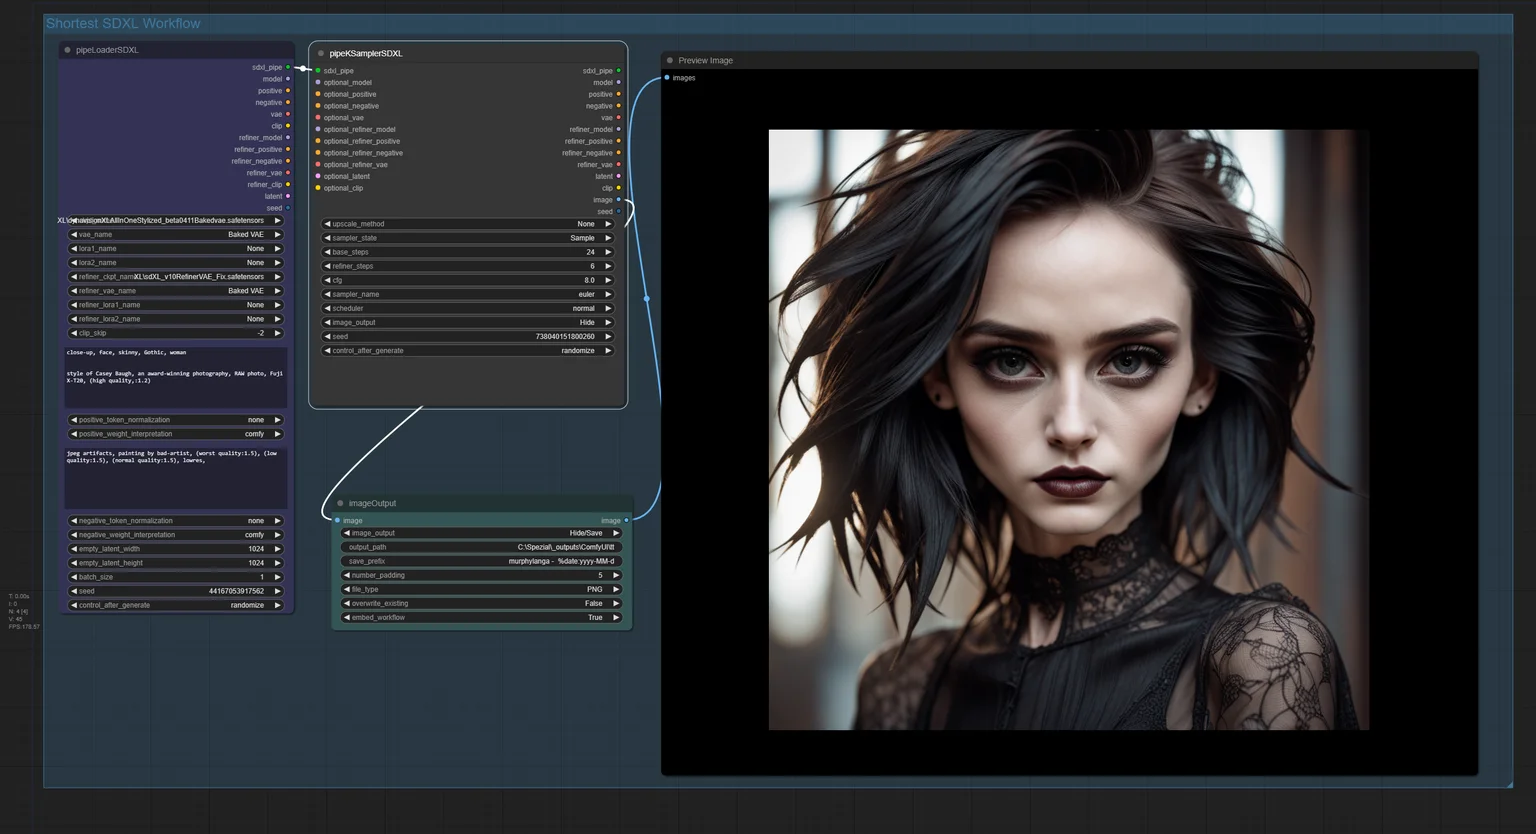Viewport: 1536px width, 834px height.
Task: Click optional_vae input socket on pipeKSamplerSDXL
Action: pyautogui.click(x=318, y=117)
